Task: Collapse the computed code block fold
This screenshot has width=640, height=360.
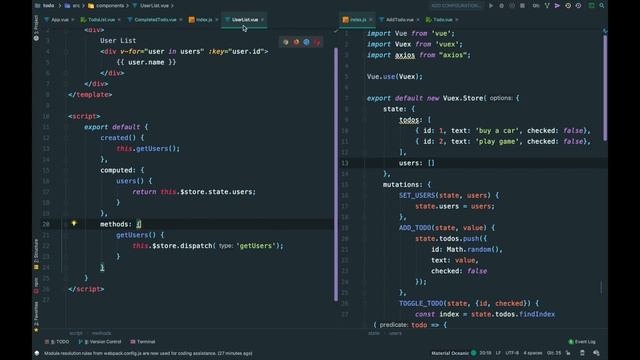Action: (66, 170)
